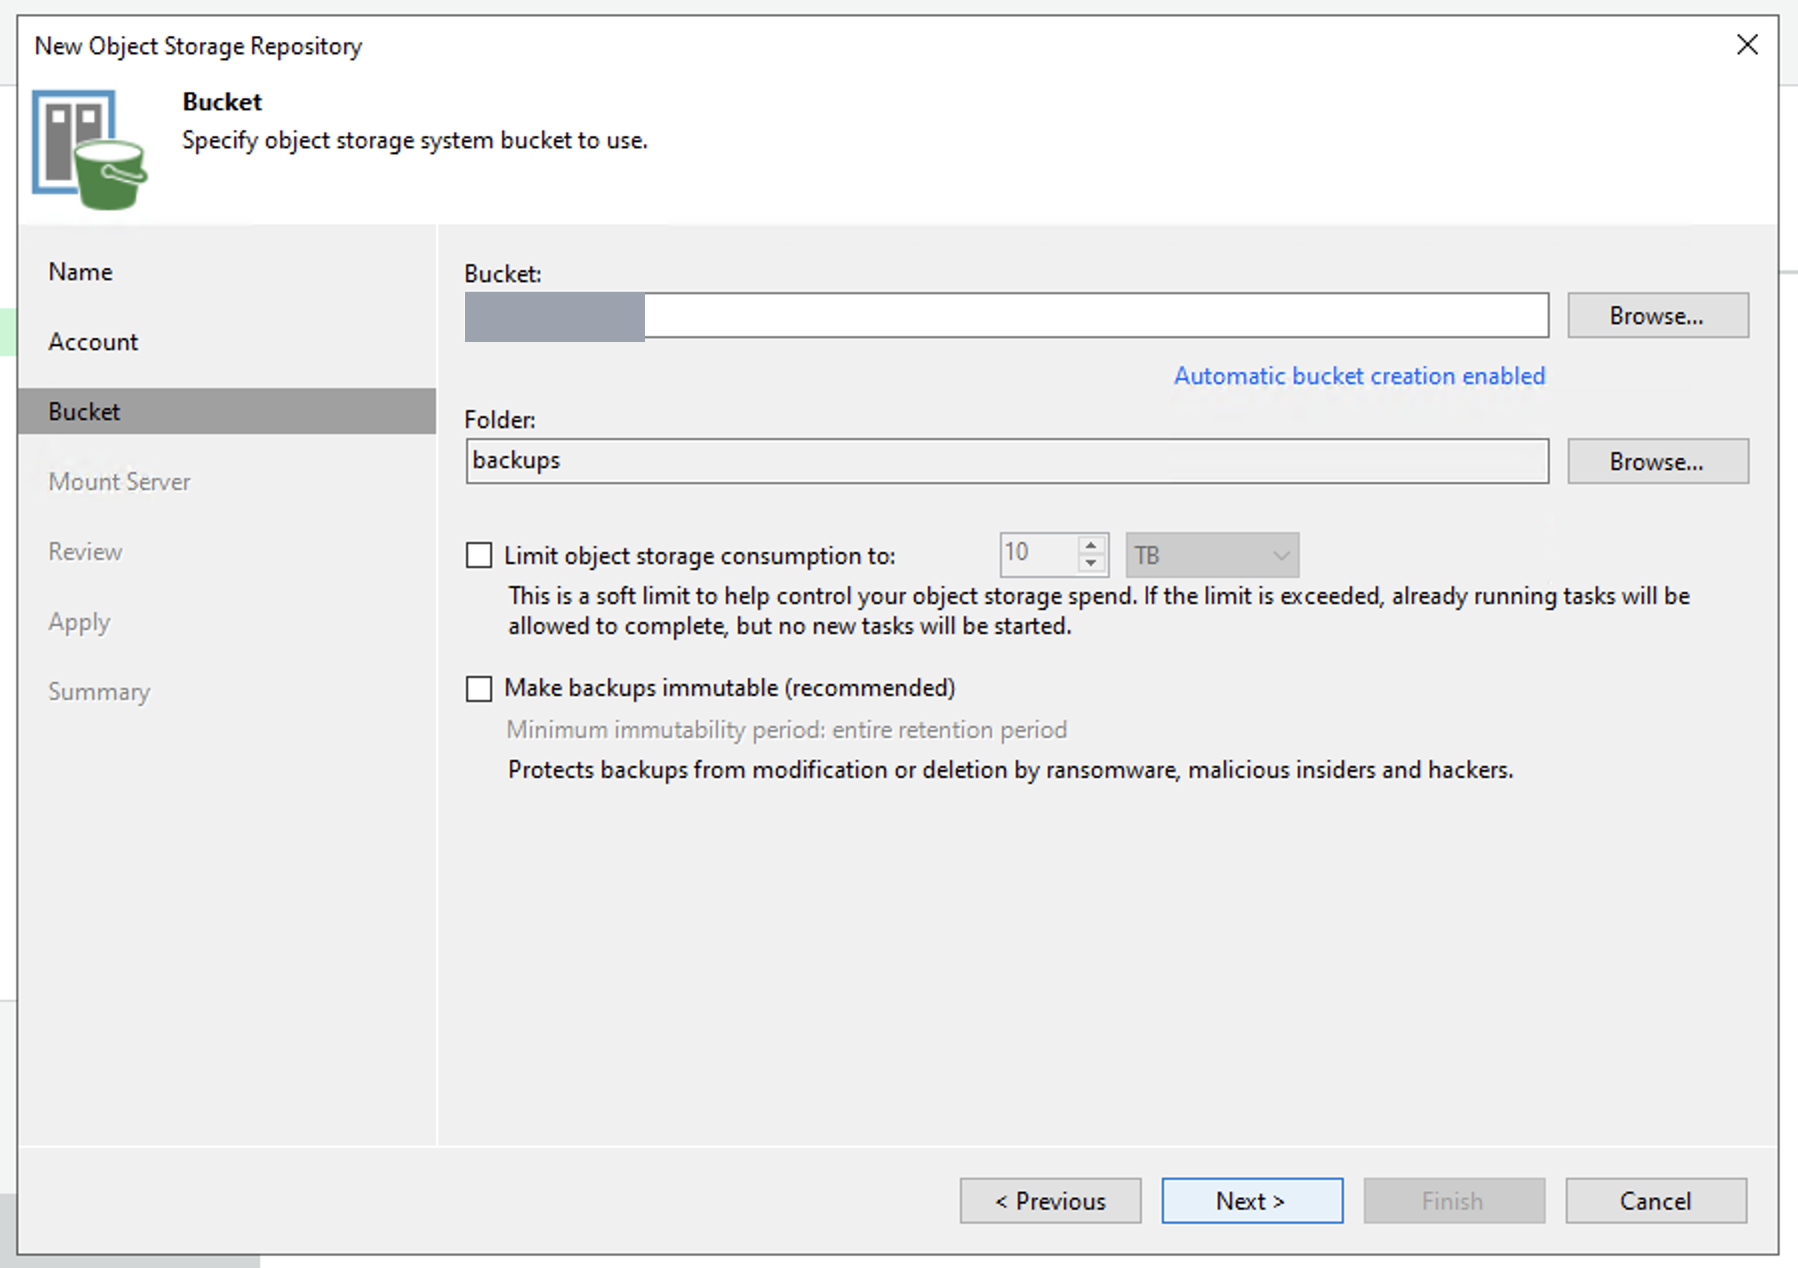Click the Folder field containing backups
The height and width of the screenshot is (1268, 1798).
point(1007,461)
